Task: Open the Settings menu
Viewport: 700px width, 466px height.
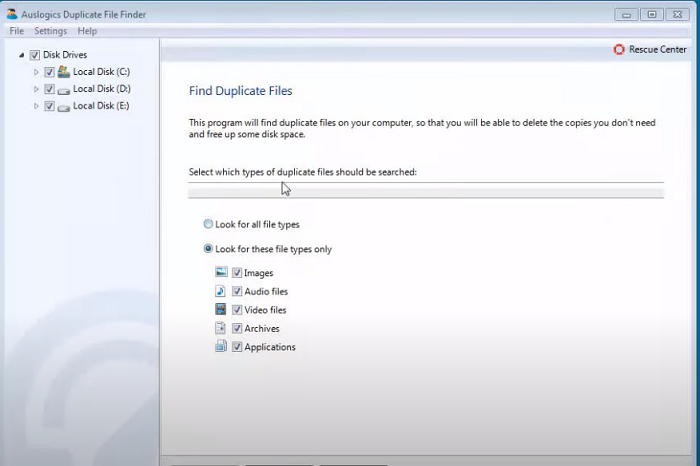Action: click(50, 31)
